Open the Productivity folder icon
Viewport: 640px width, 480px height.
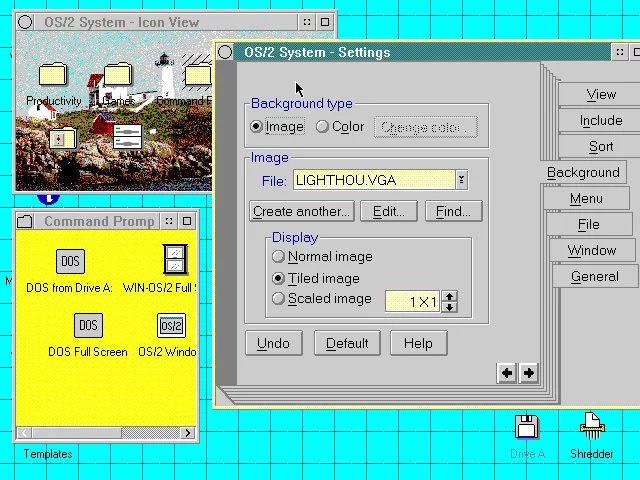click(53, 74)
